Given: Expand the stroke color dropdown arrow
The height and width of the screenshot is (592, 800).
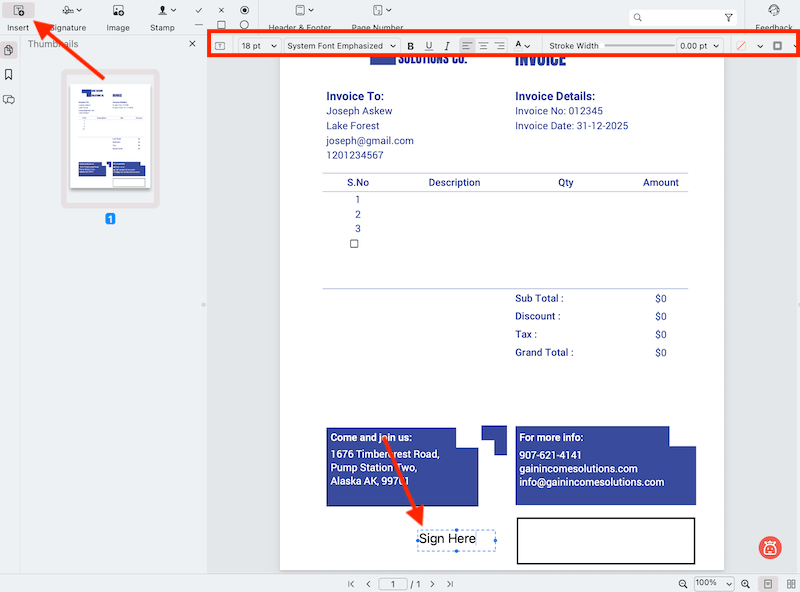Looking at the screenshot, I should click(x=760, y=46).
